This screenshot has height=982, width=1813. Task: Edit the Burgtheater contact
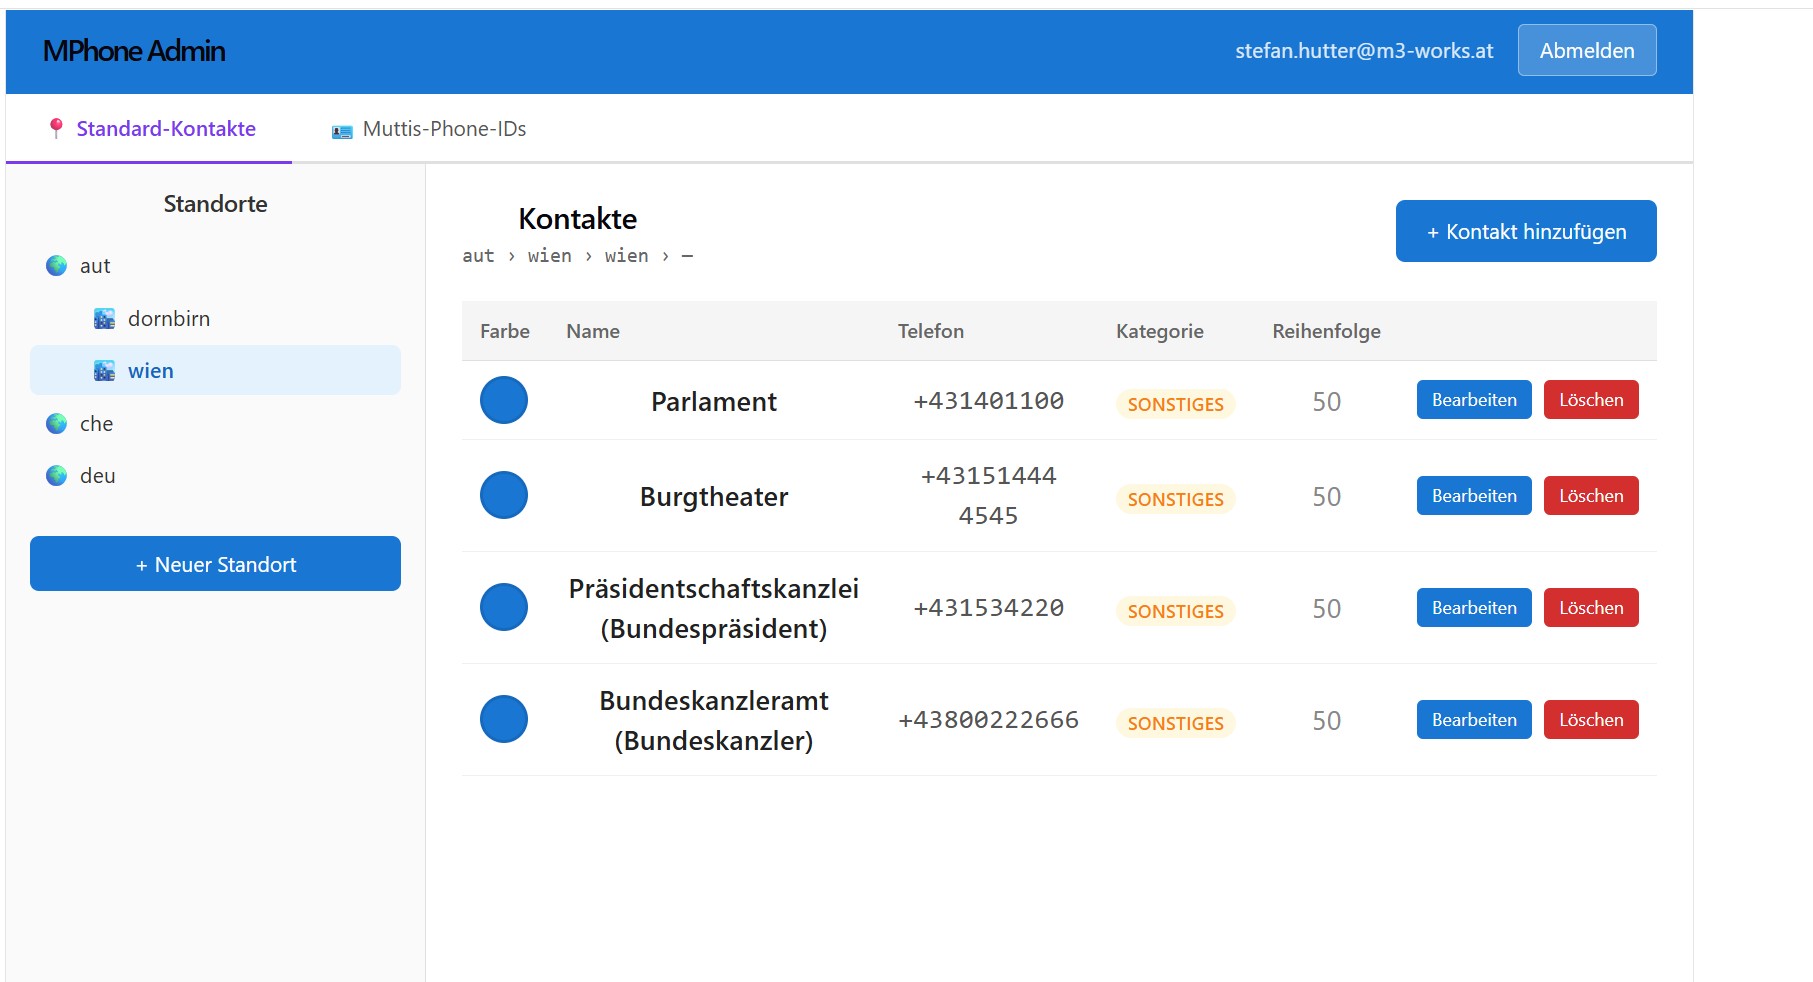(x=1474, y=496)
